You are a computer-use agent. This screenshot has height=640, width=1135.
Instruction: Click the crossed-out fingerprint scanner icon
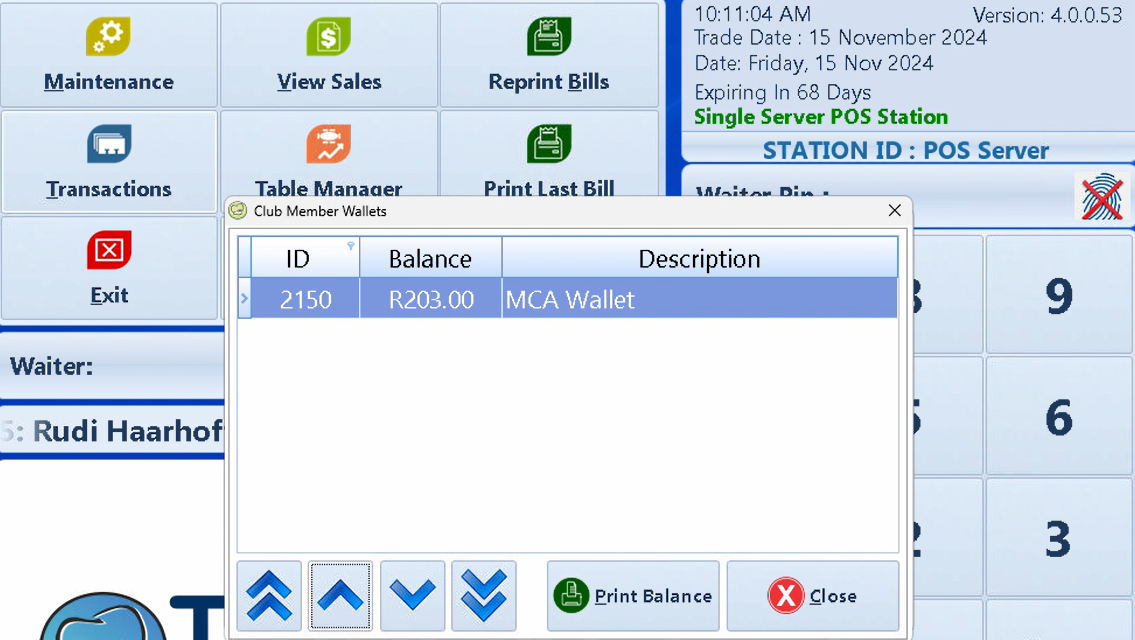coord(1100,198)
